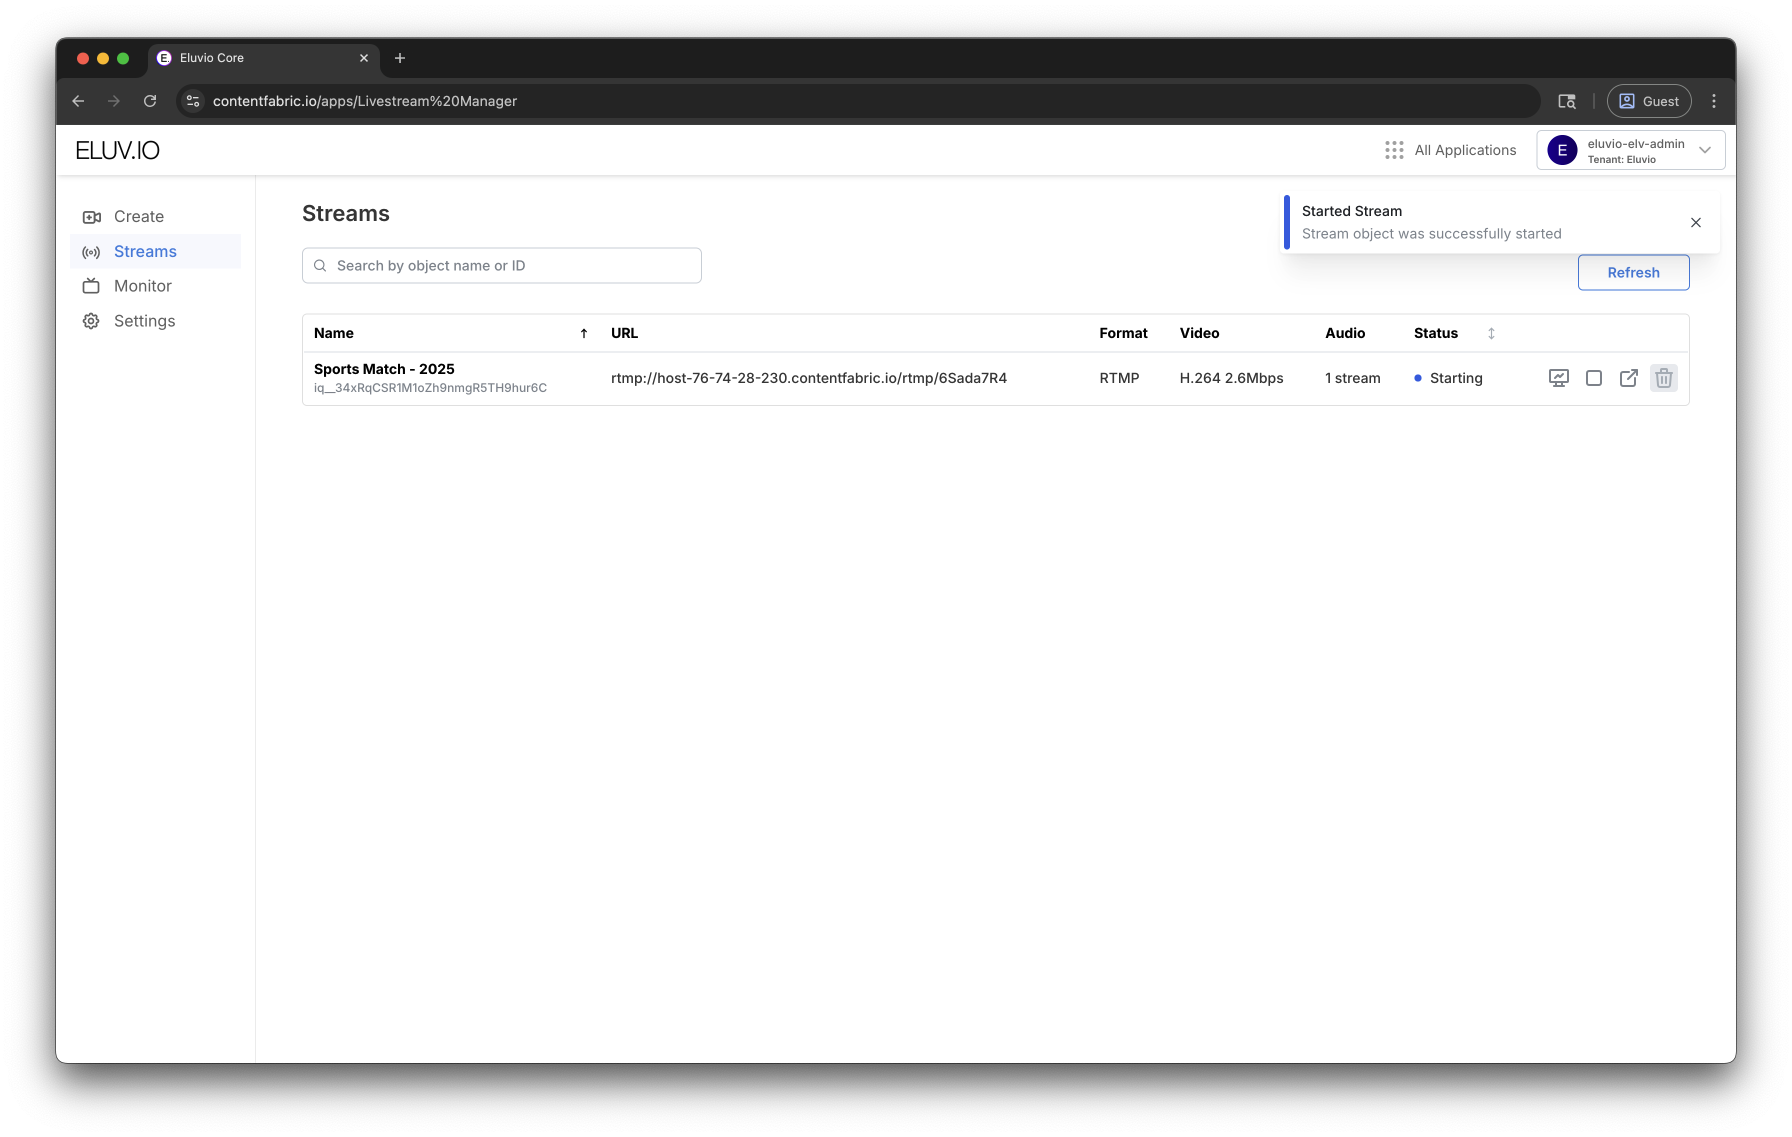This screenshot has width=1792, height=1137.
Task: Delete the Sports Match - 2025 stream
Action: point(1664,378)
